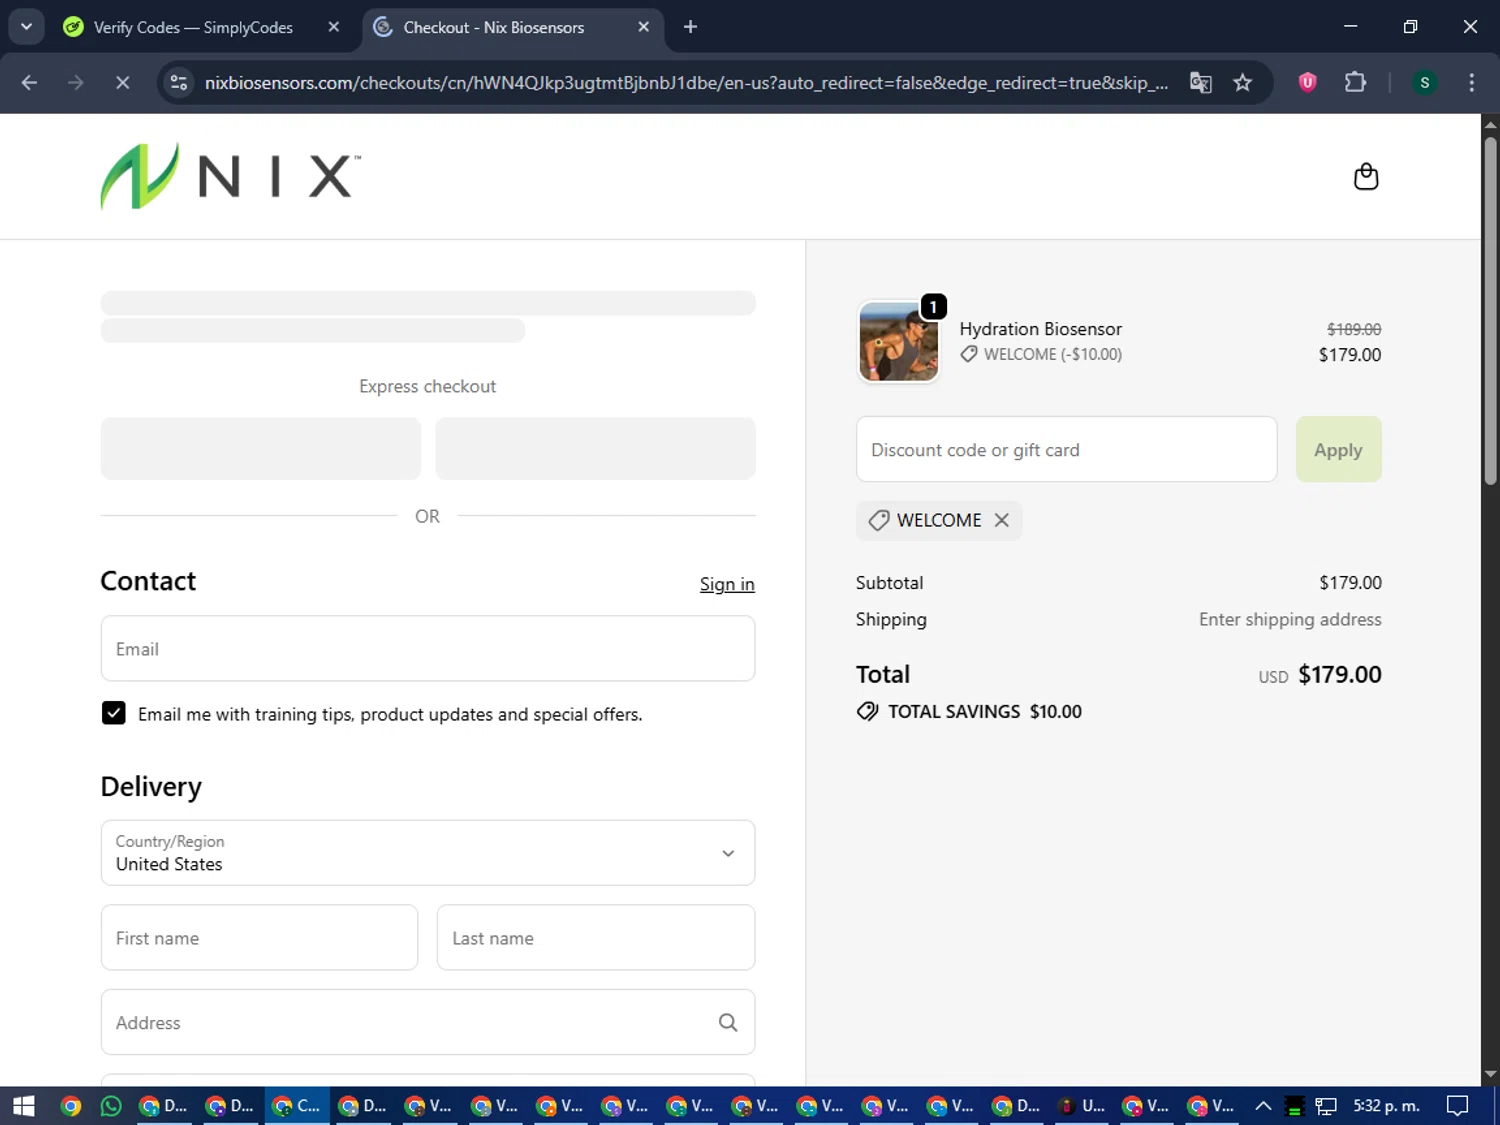Viewport: 1500px width, 1125px height.
Task: Open site information icon in address bar
Action: point(179,82)
